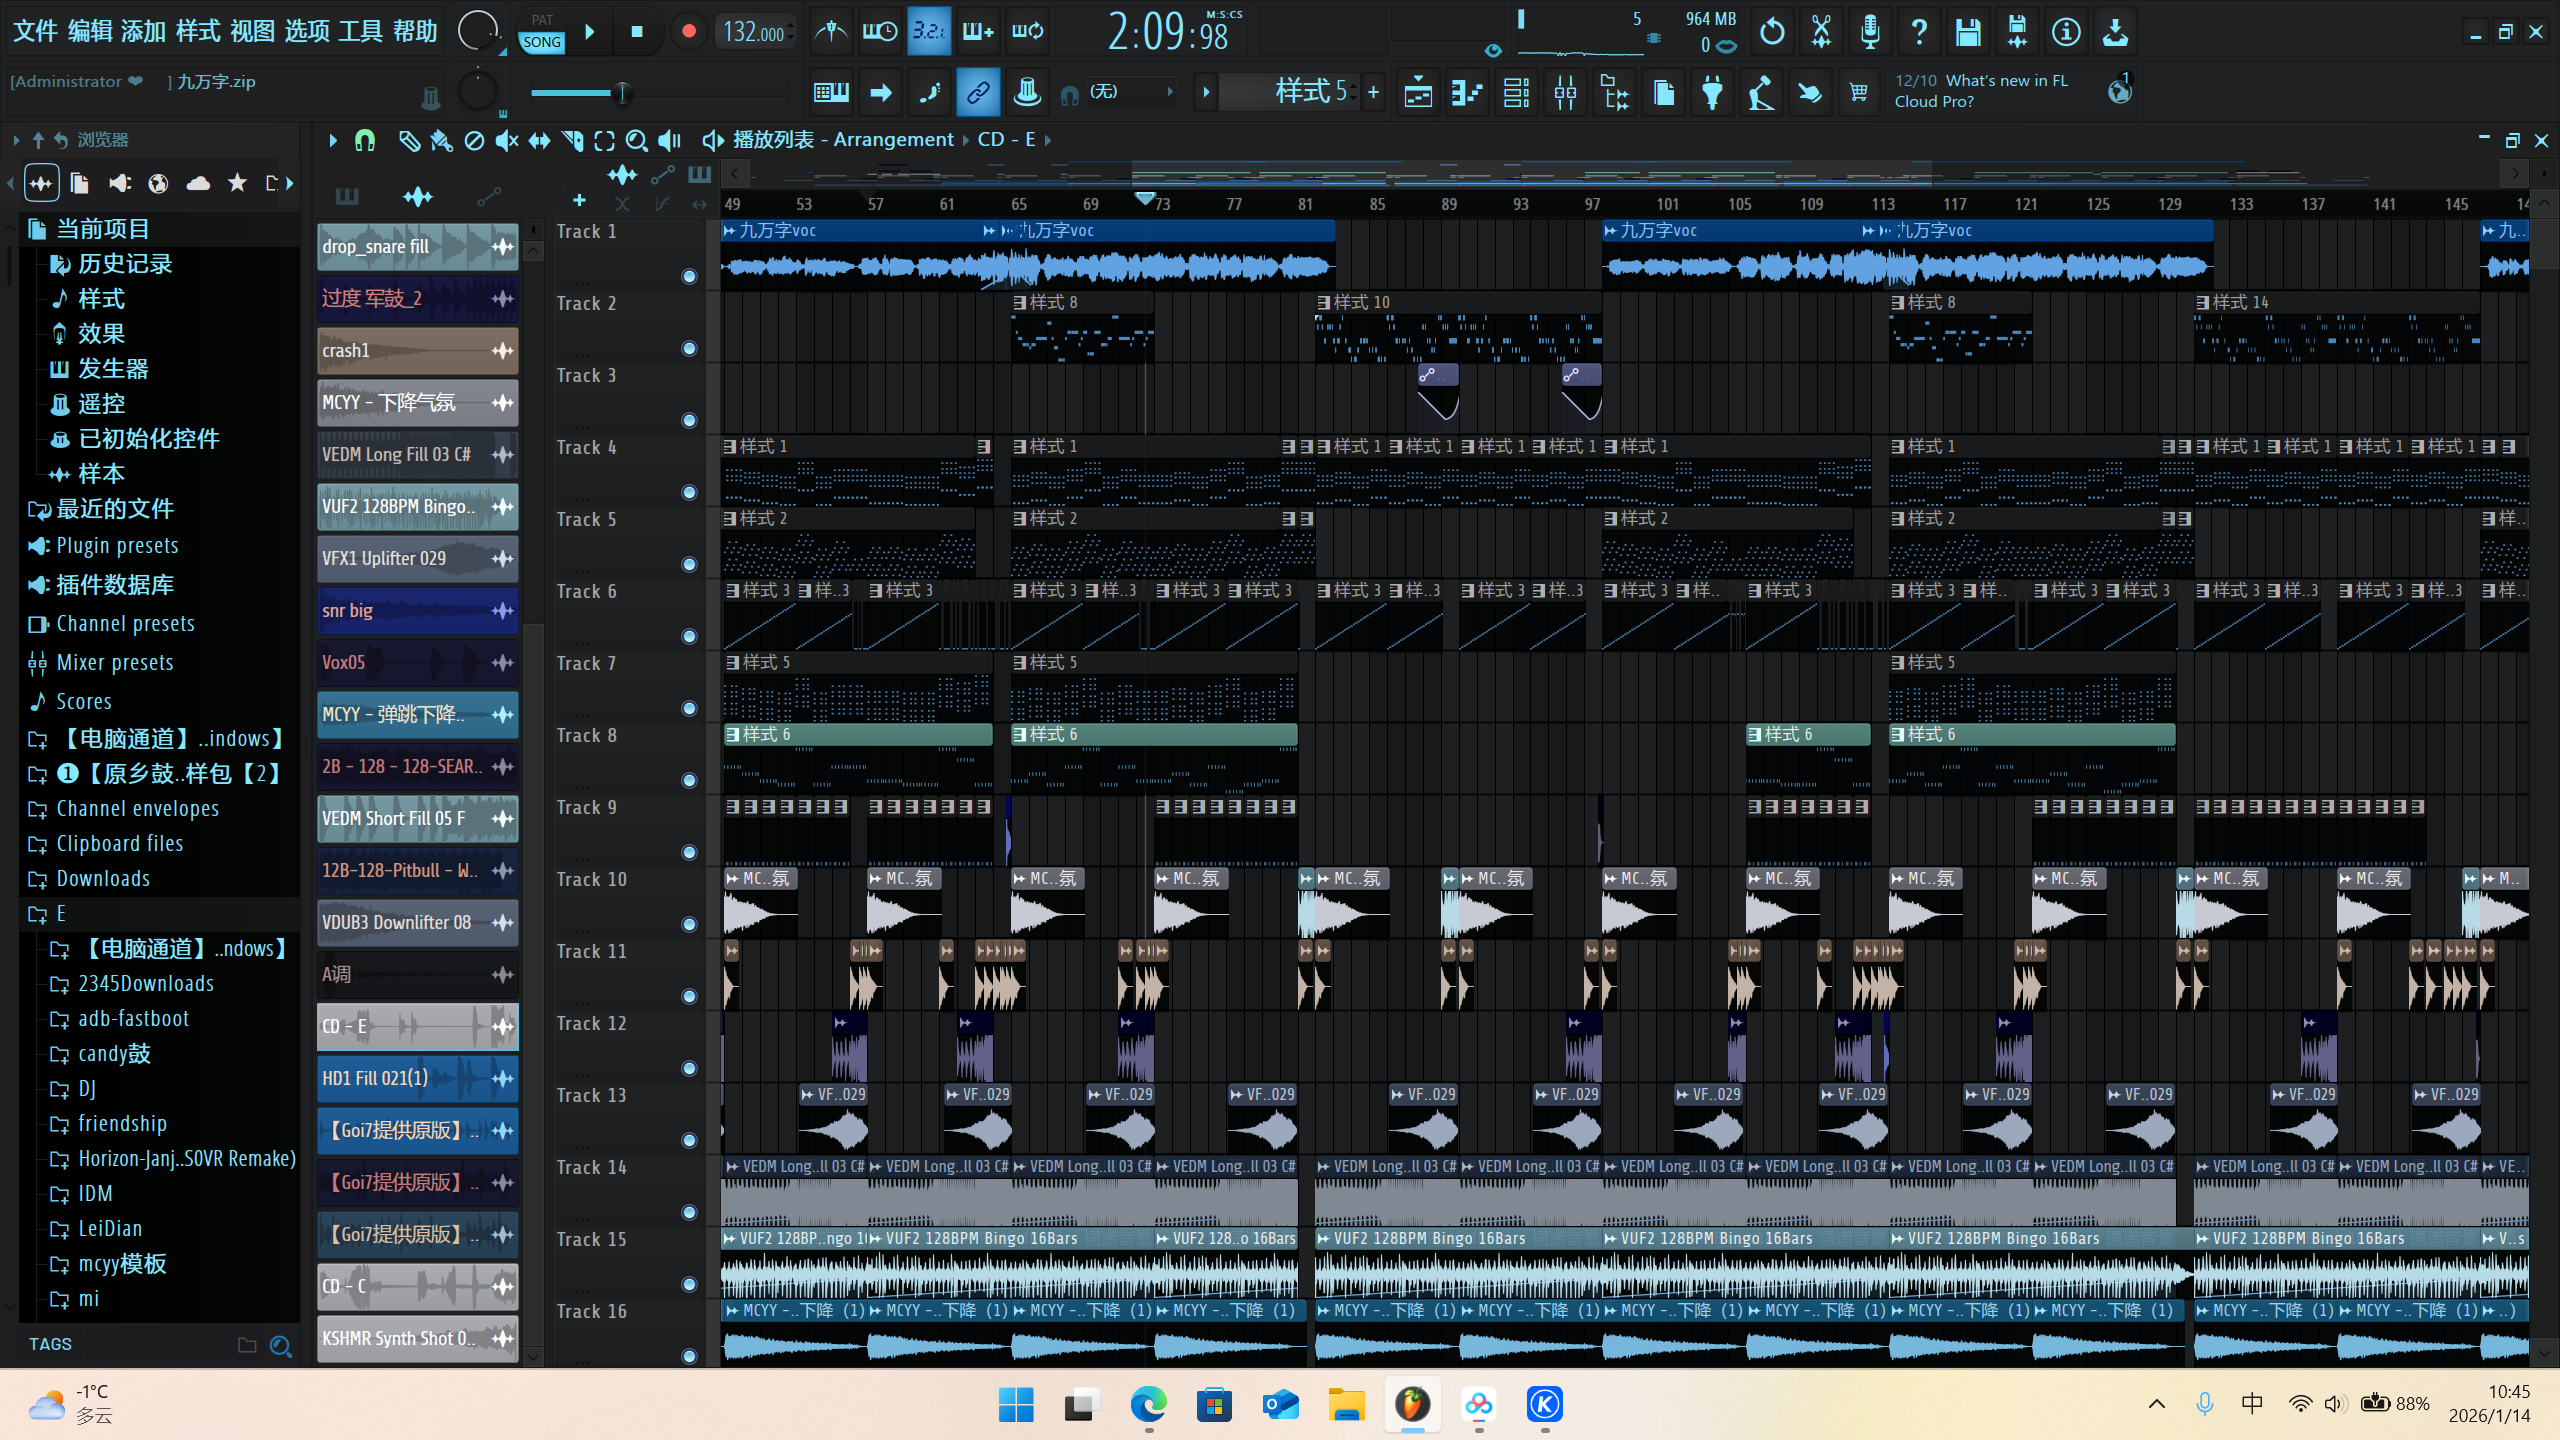Click the Record button

(688, 32)
